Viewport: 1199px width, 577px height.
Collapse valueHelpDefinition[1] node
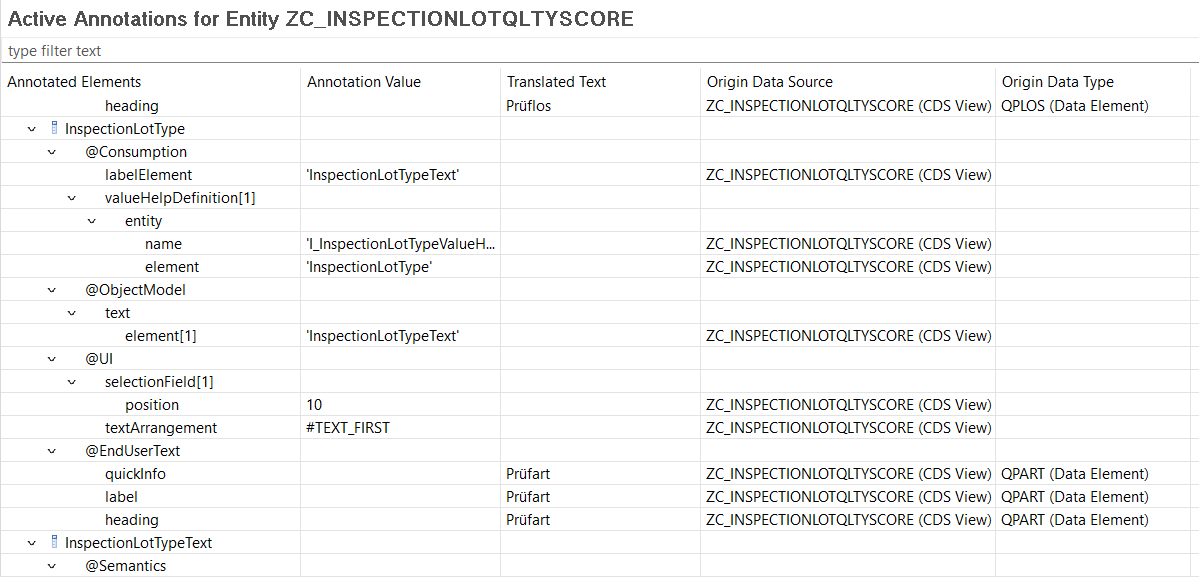click(72, 198)
